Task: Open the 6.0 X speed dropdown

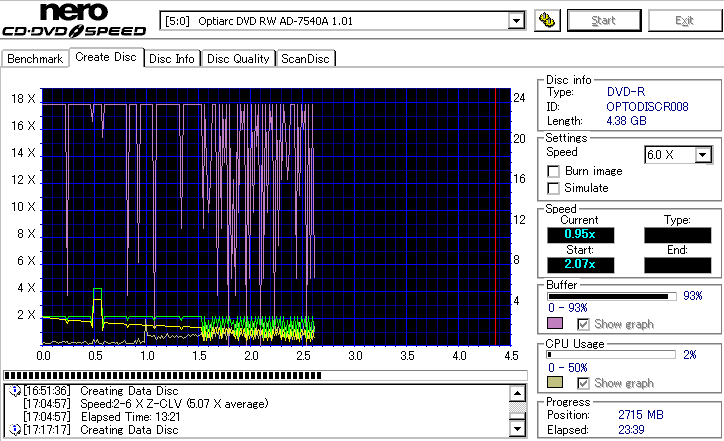Action: pyautogui.click(x=703, y=155)
